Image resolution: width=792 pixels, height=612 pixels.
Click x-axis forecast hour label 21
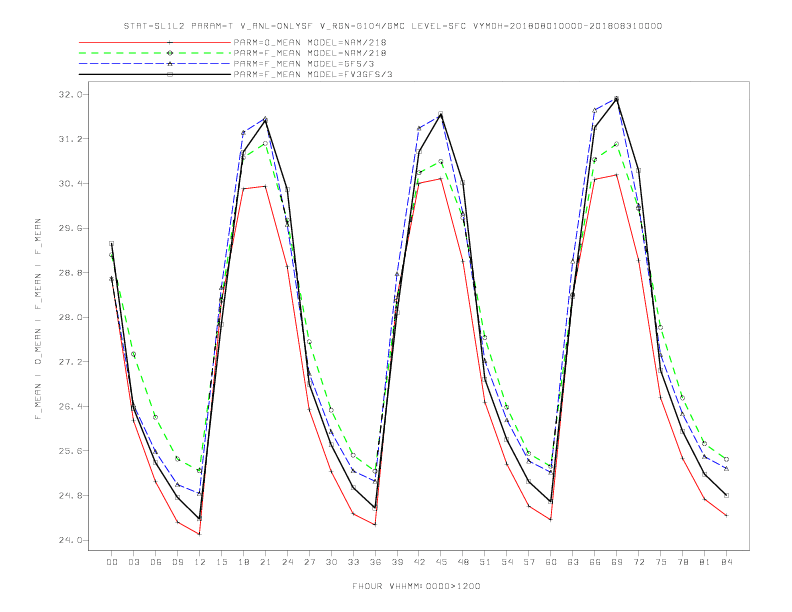[x=265, y=562]
